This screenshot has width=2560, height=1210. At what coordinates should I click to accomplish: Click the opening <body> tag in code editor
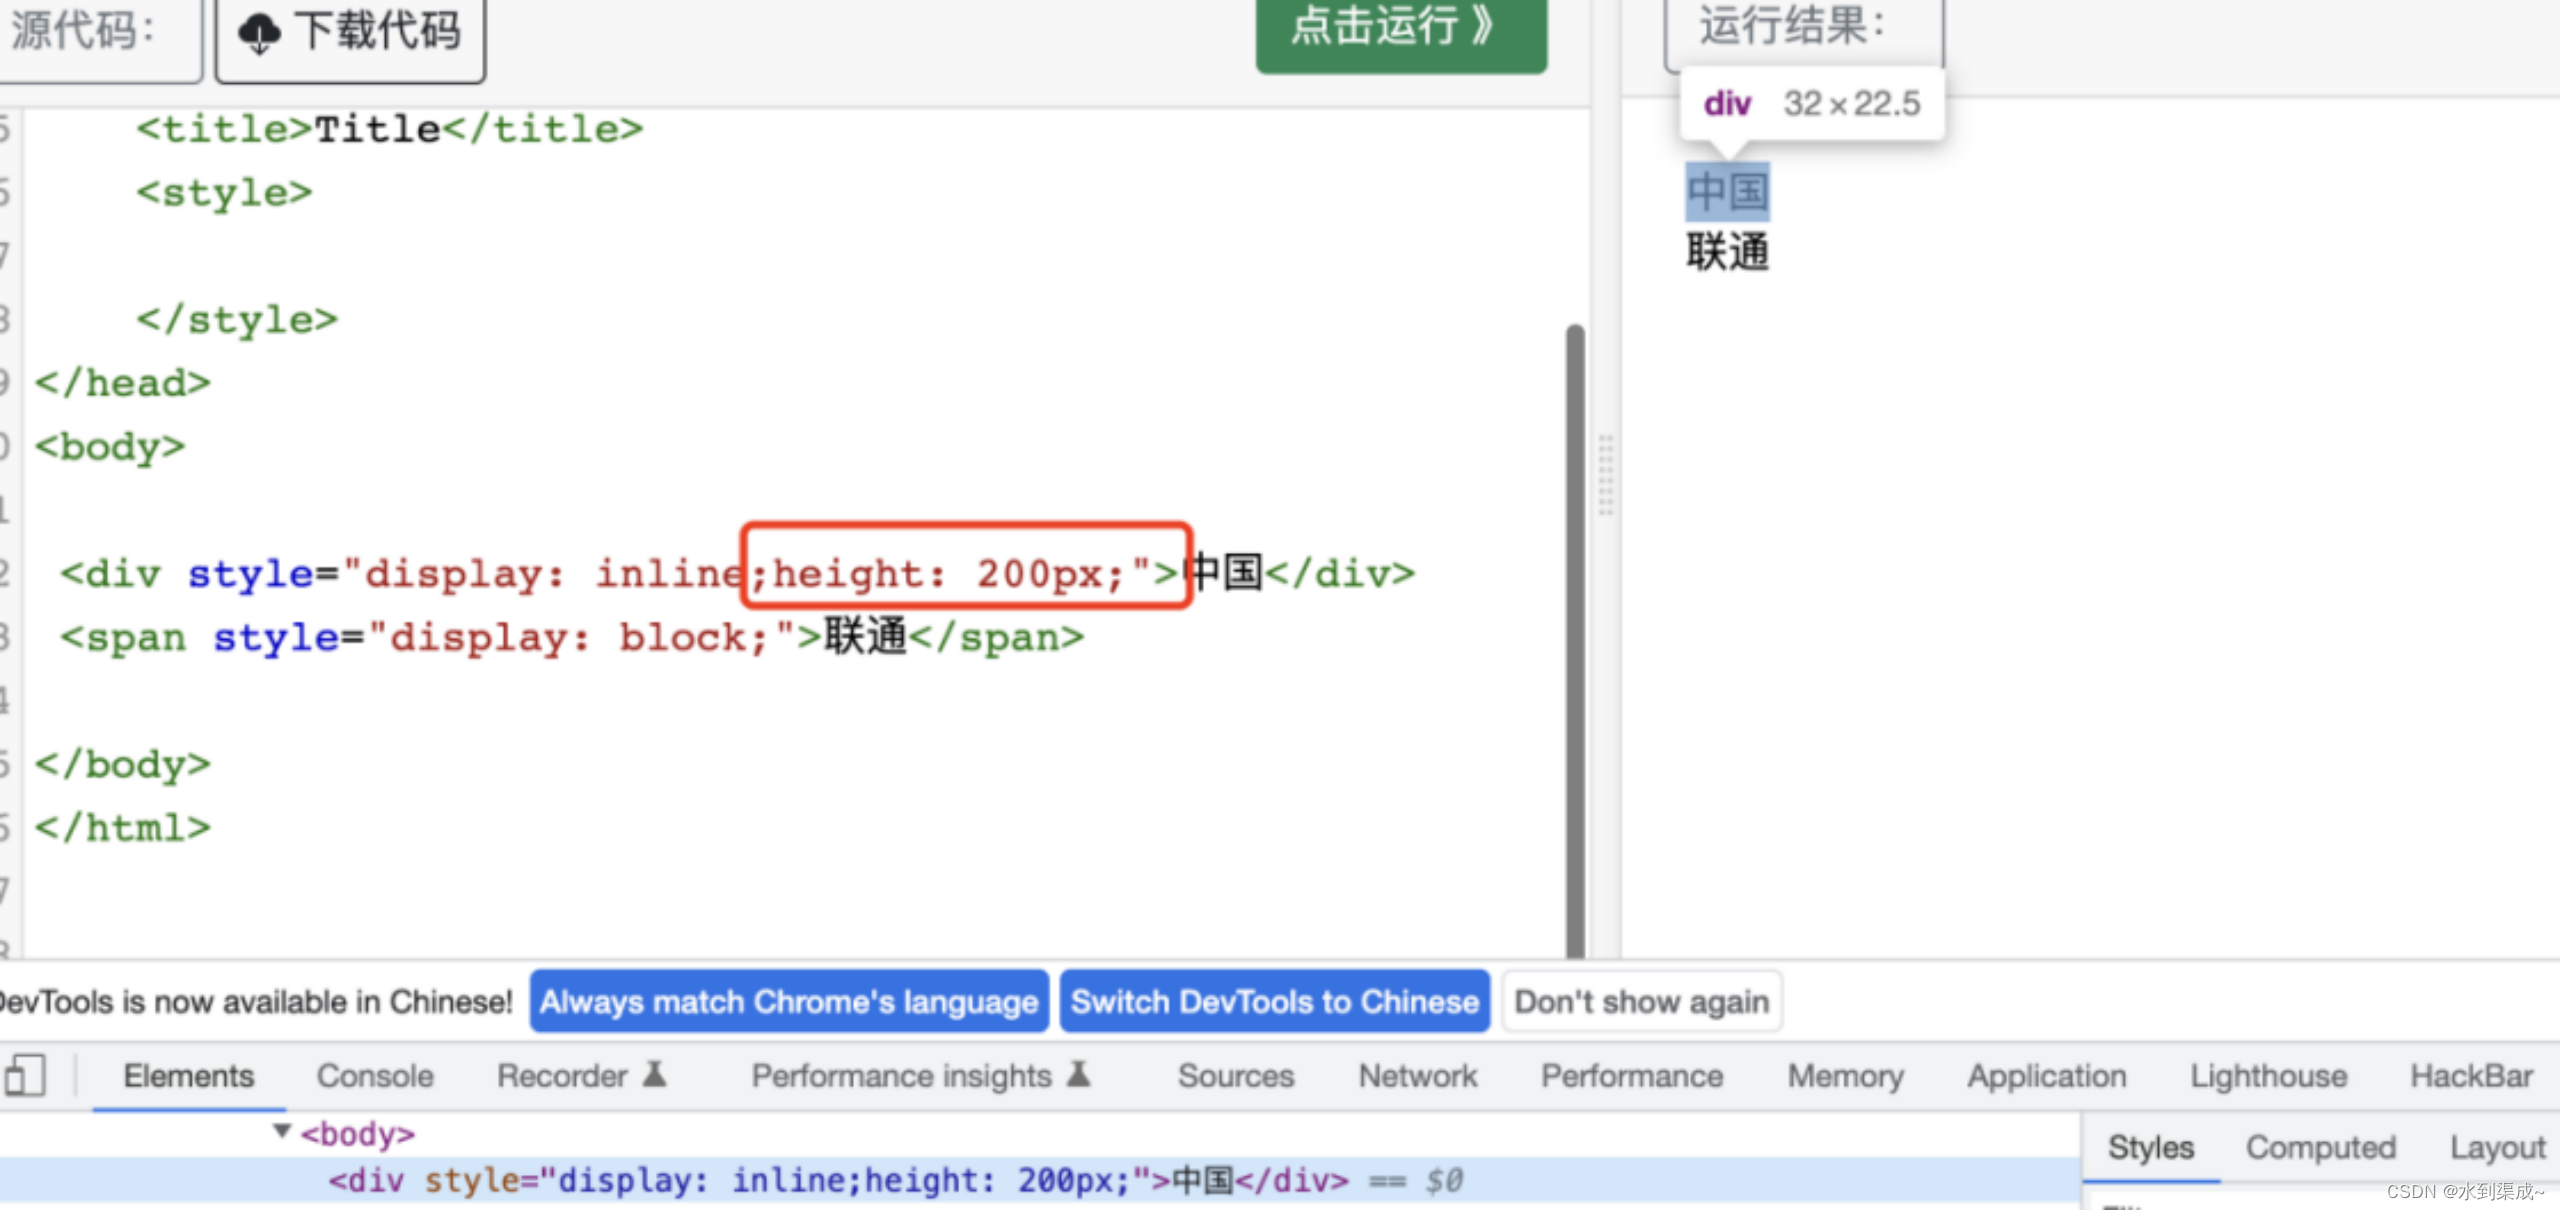(110, 446)
